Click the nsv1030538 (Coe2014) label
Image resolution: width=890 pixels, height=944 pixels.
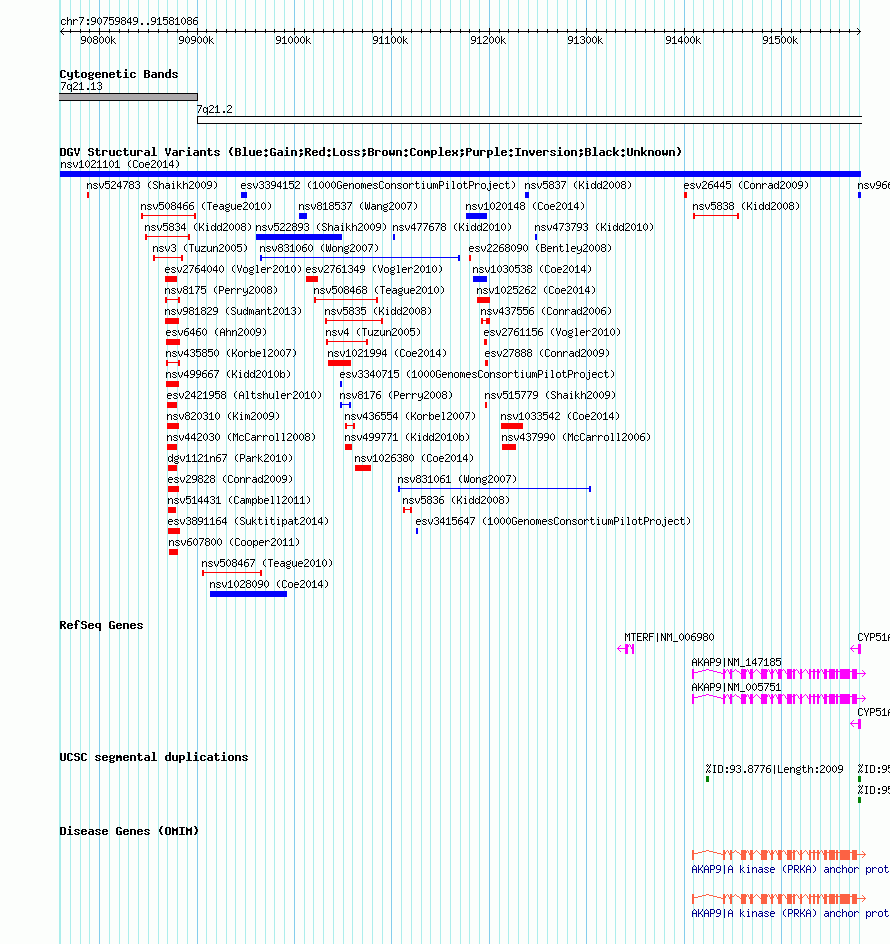tap(532, 270)
